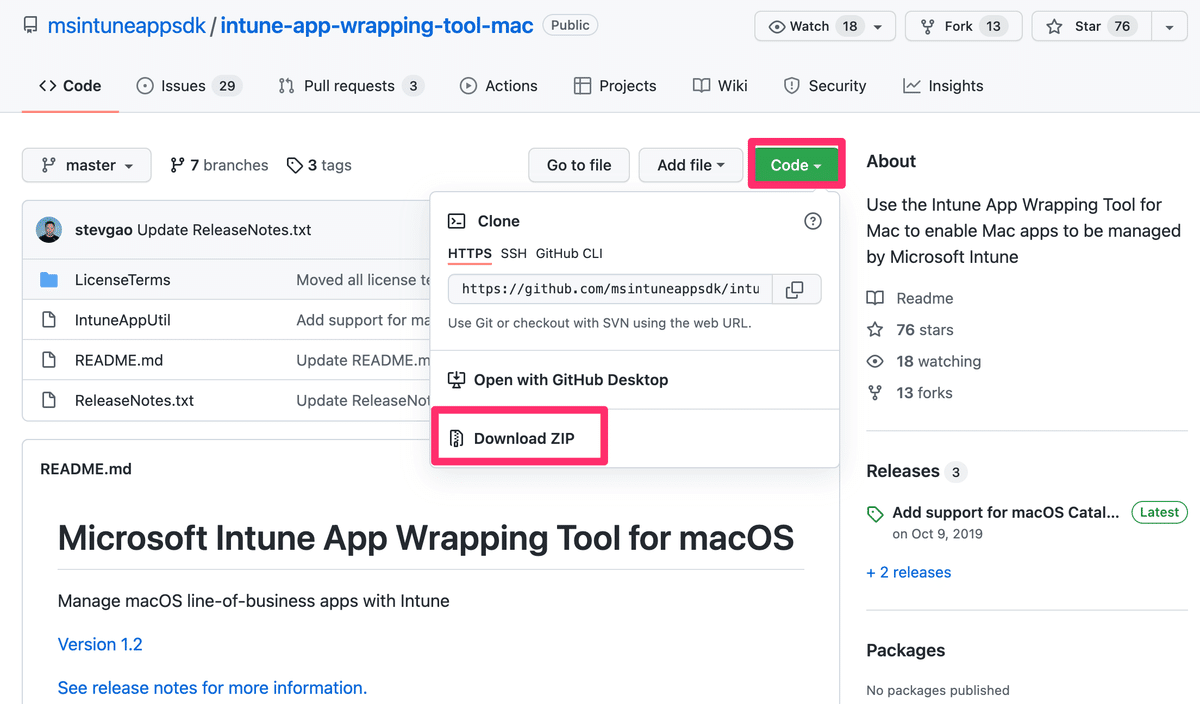Screen dimensions: 1200x704
Task: Click the README.md header above the readme
Action: coord(86,469)
